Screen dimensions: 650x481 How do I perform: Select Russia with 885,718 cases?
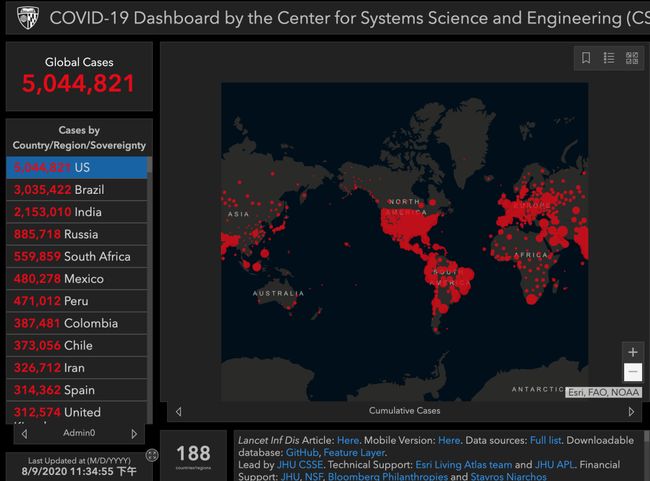[x=77, y=234]
